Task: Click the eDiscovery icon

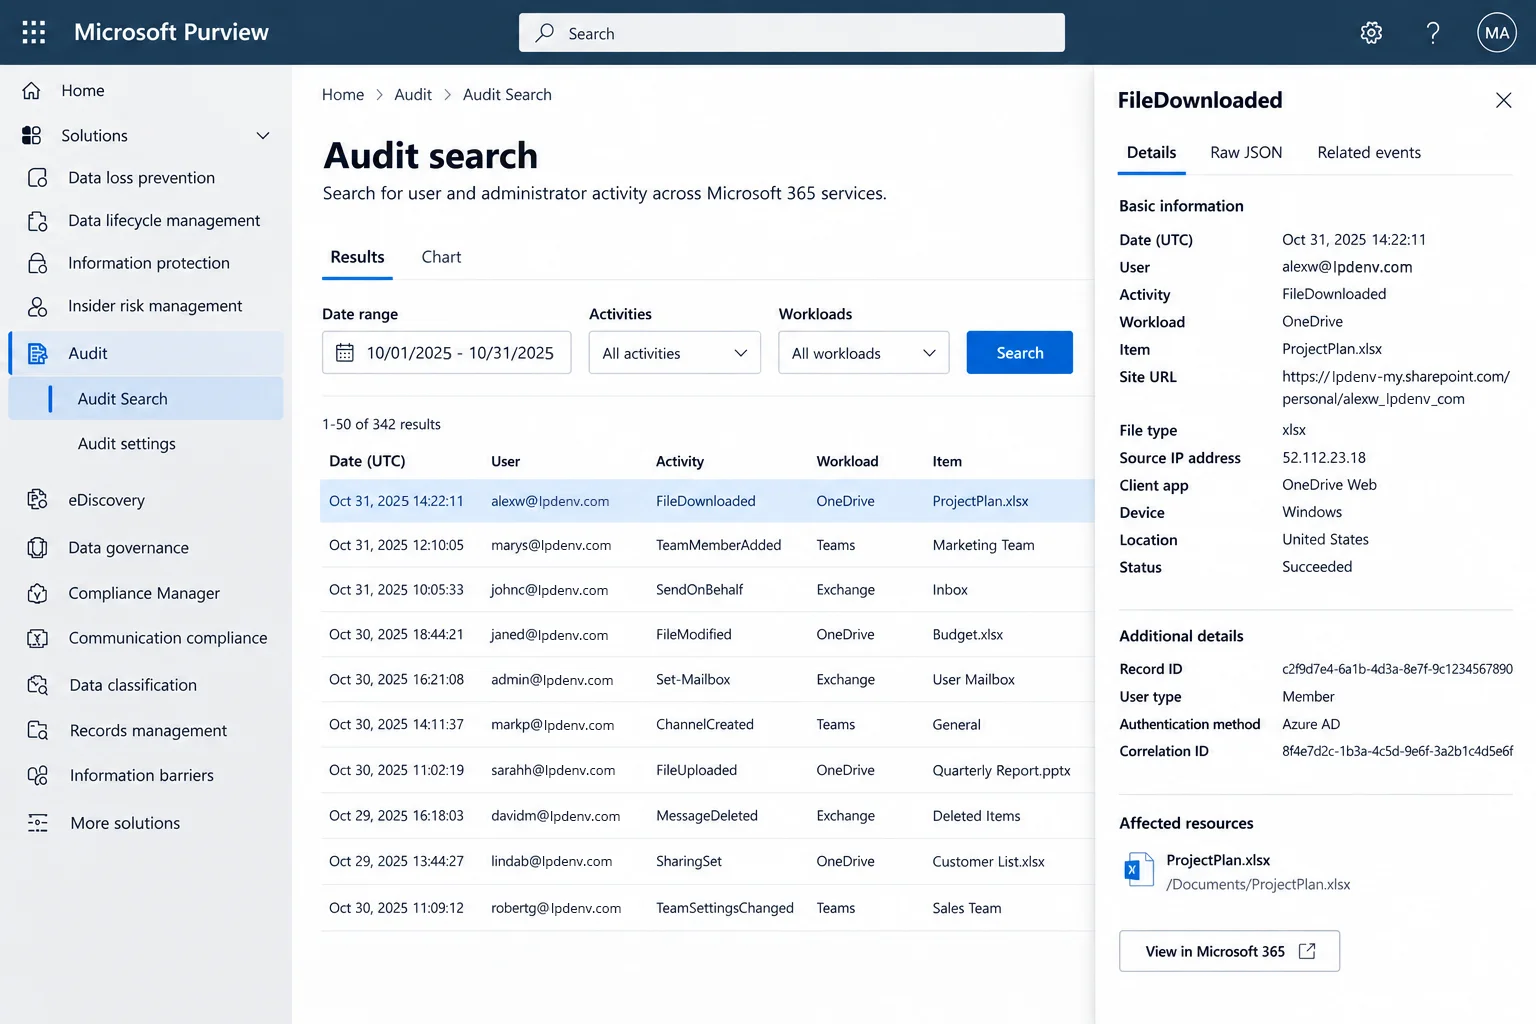Action: [x=38, y=499]
